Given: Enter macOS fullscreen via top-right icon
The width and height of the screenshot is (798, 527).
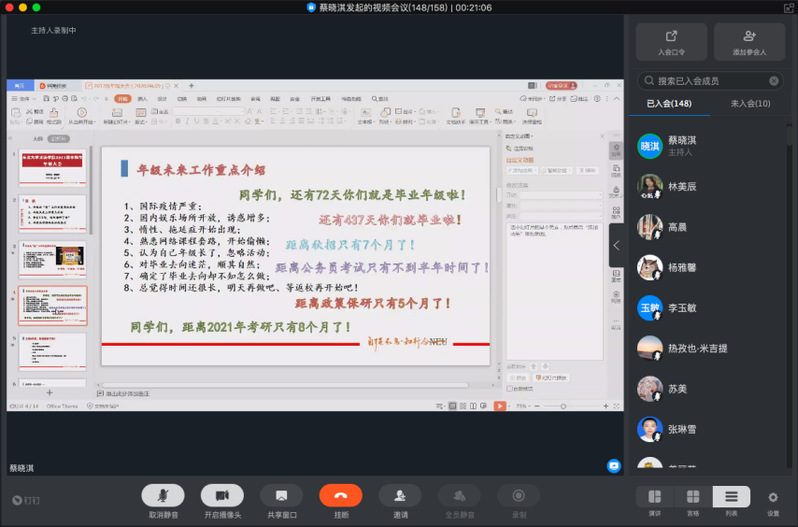Looking at the screenshot, I should (789, 8).
